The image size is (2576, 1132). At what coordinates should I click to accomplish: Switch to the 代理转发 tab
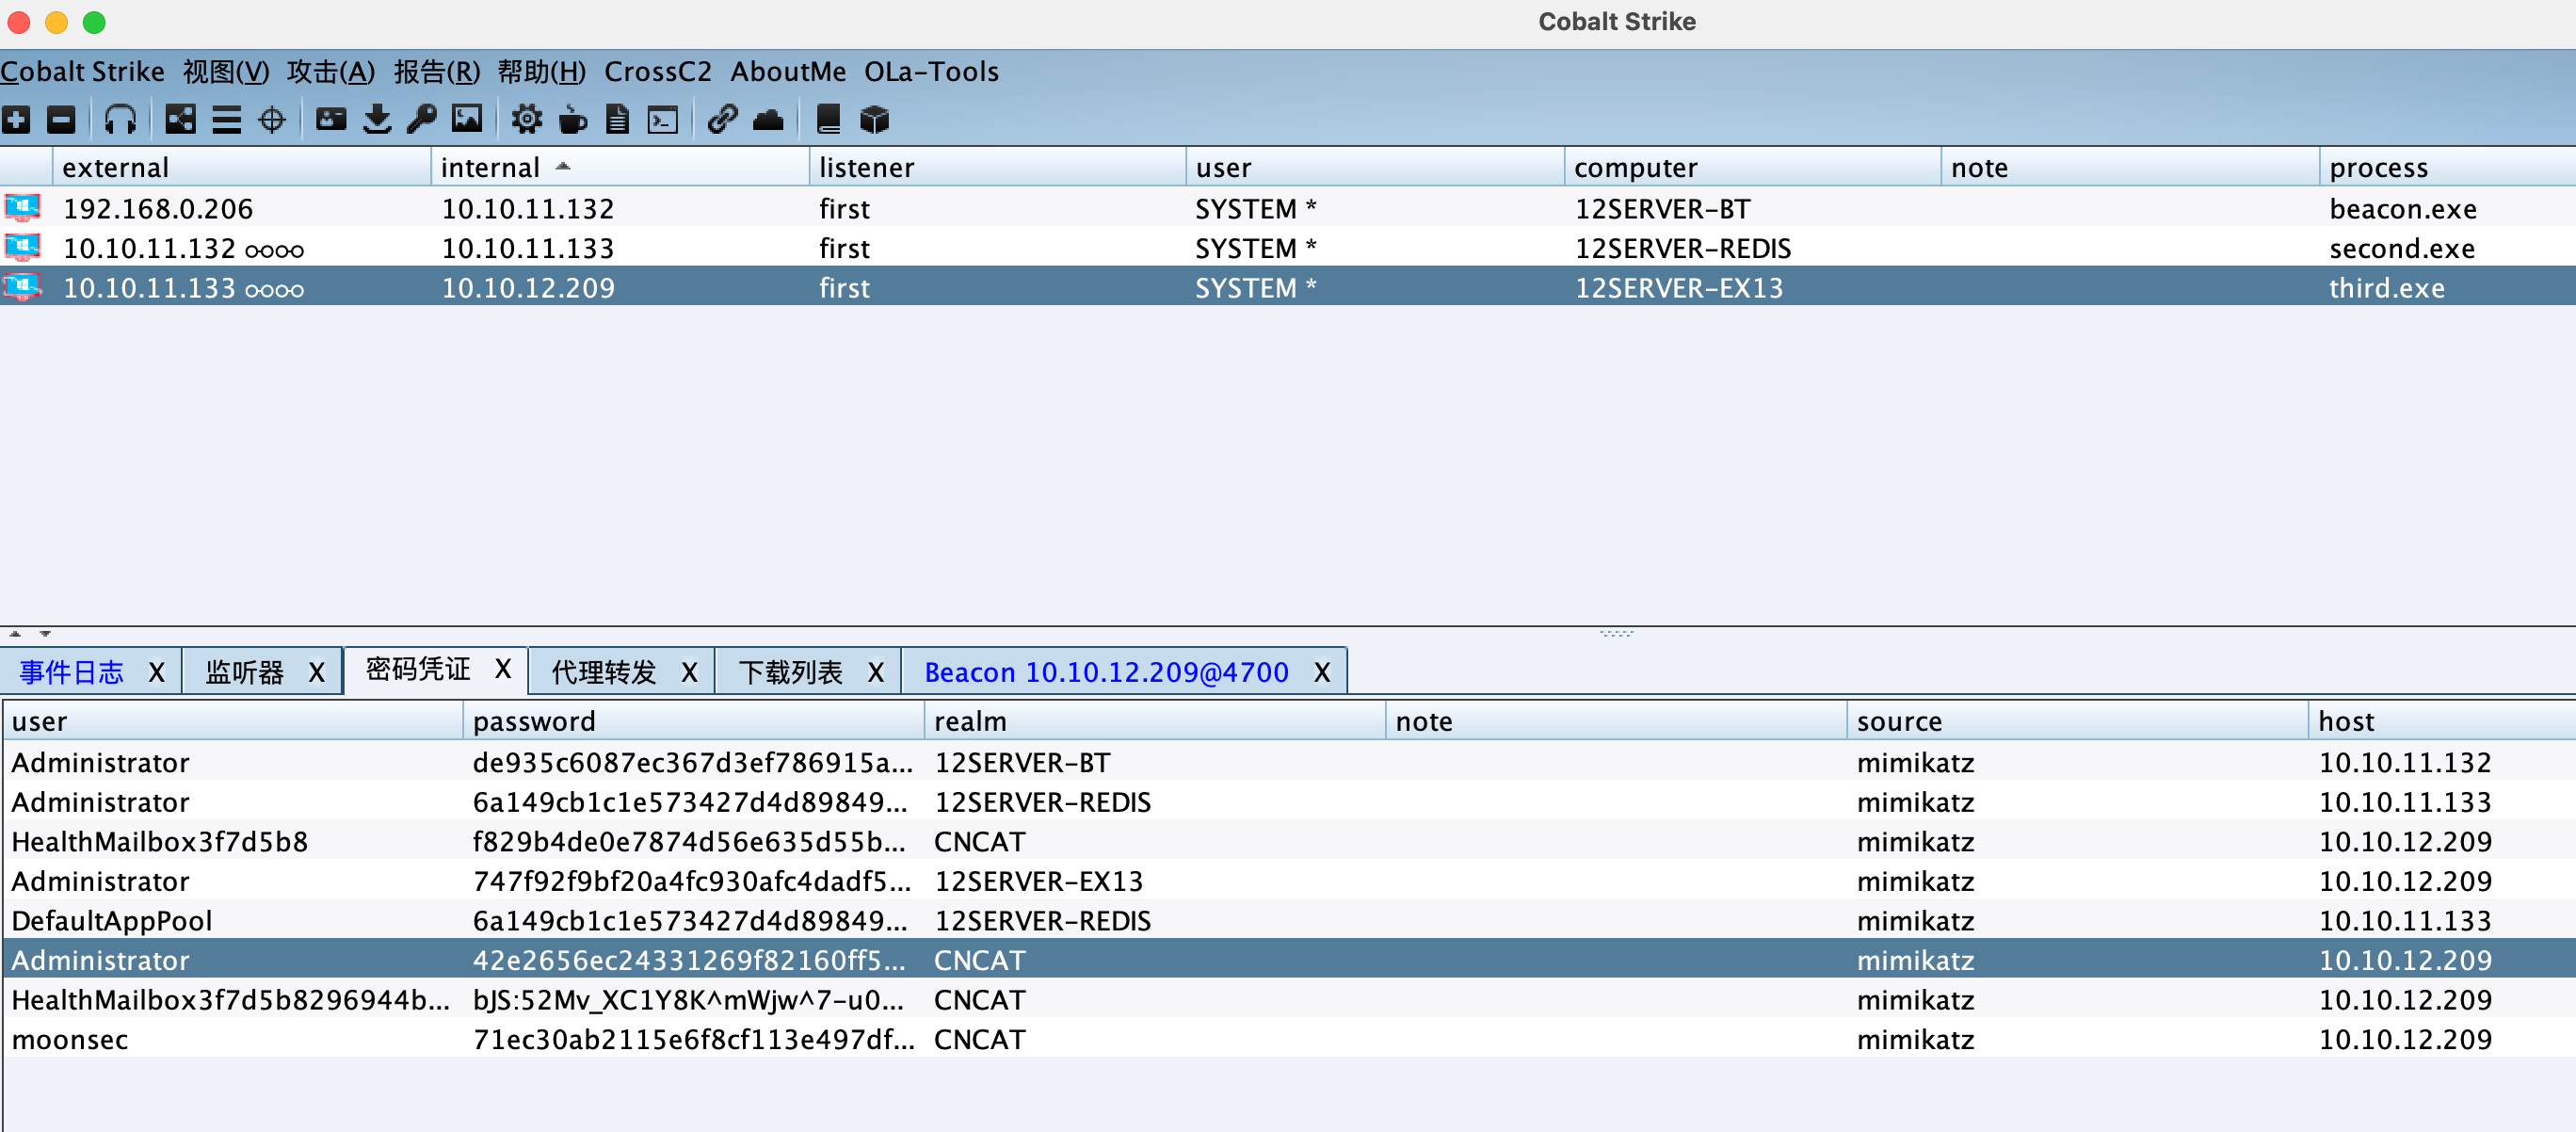click(x=603, y=672)
